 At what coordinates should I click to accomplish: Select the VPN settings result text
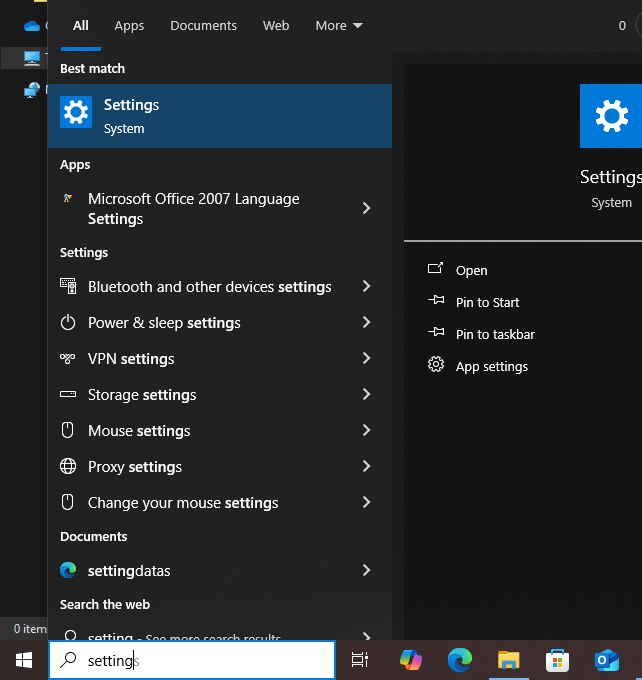tap(131, 359)
